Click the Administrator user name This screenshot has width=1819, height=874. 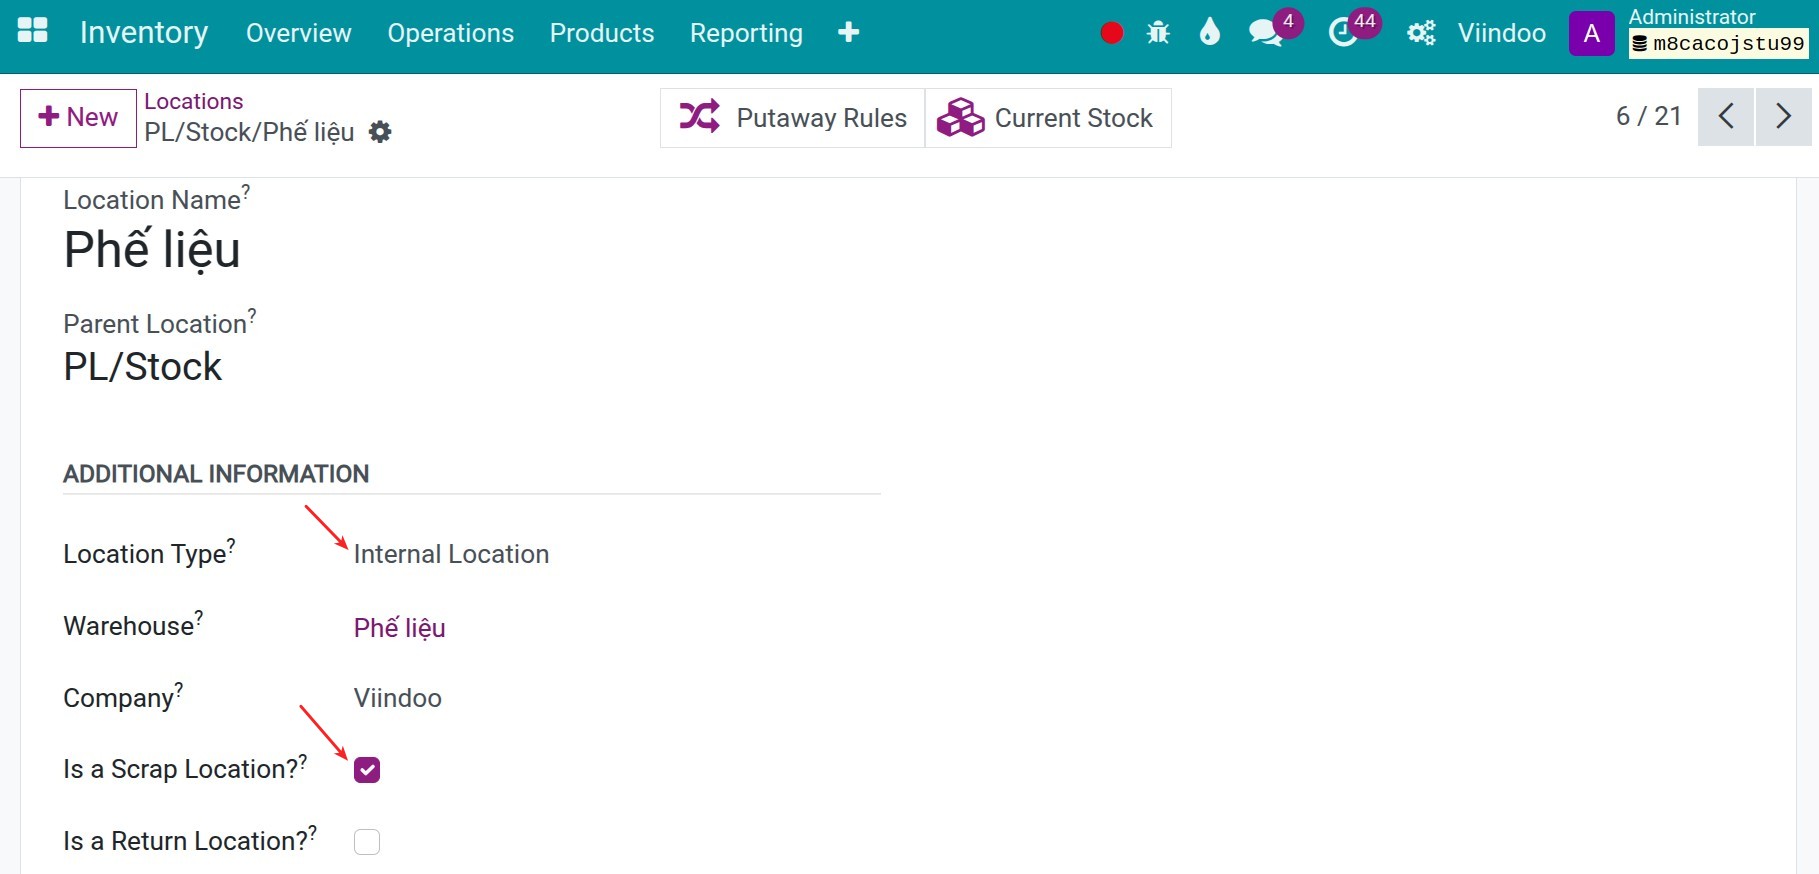1692,16
